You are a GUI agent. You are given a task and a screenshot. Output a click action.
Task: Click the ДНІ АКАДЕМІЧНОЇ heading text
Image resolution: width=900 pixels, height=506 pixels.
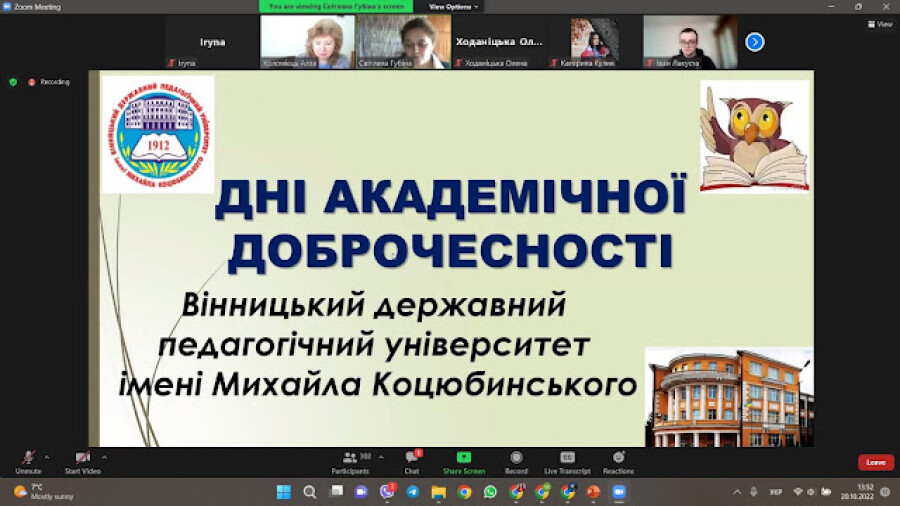point(451,197)
